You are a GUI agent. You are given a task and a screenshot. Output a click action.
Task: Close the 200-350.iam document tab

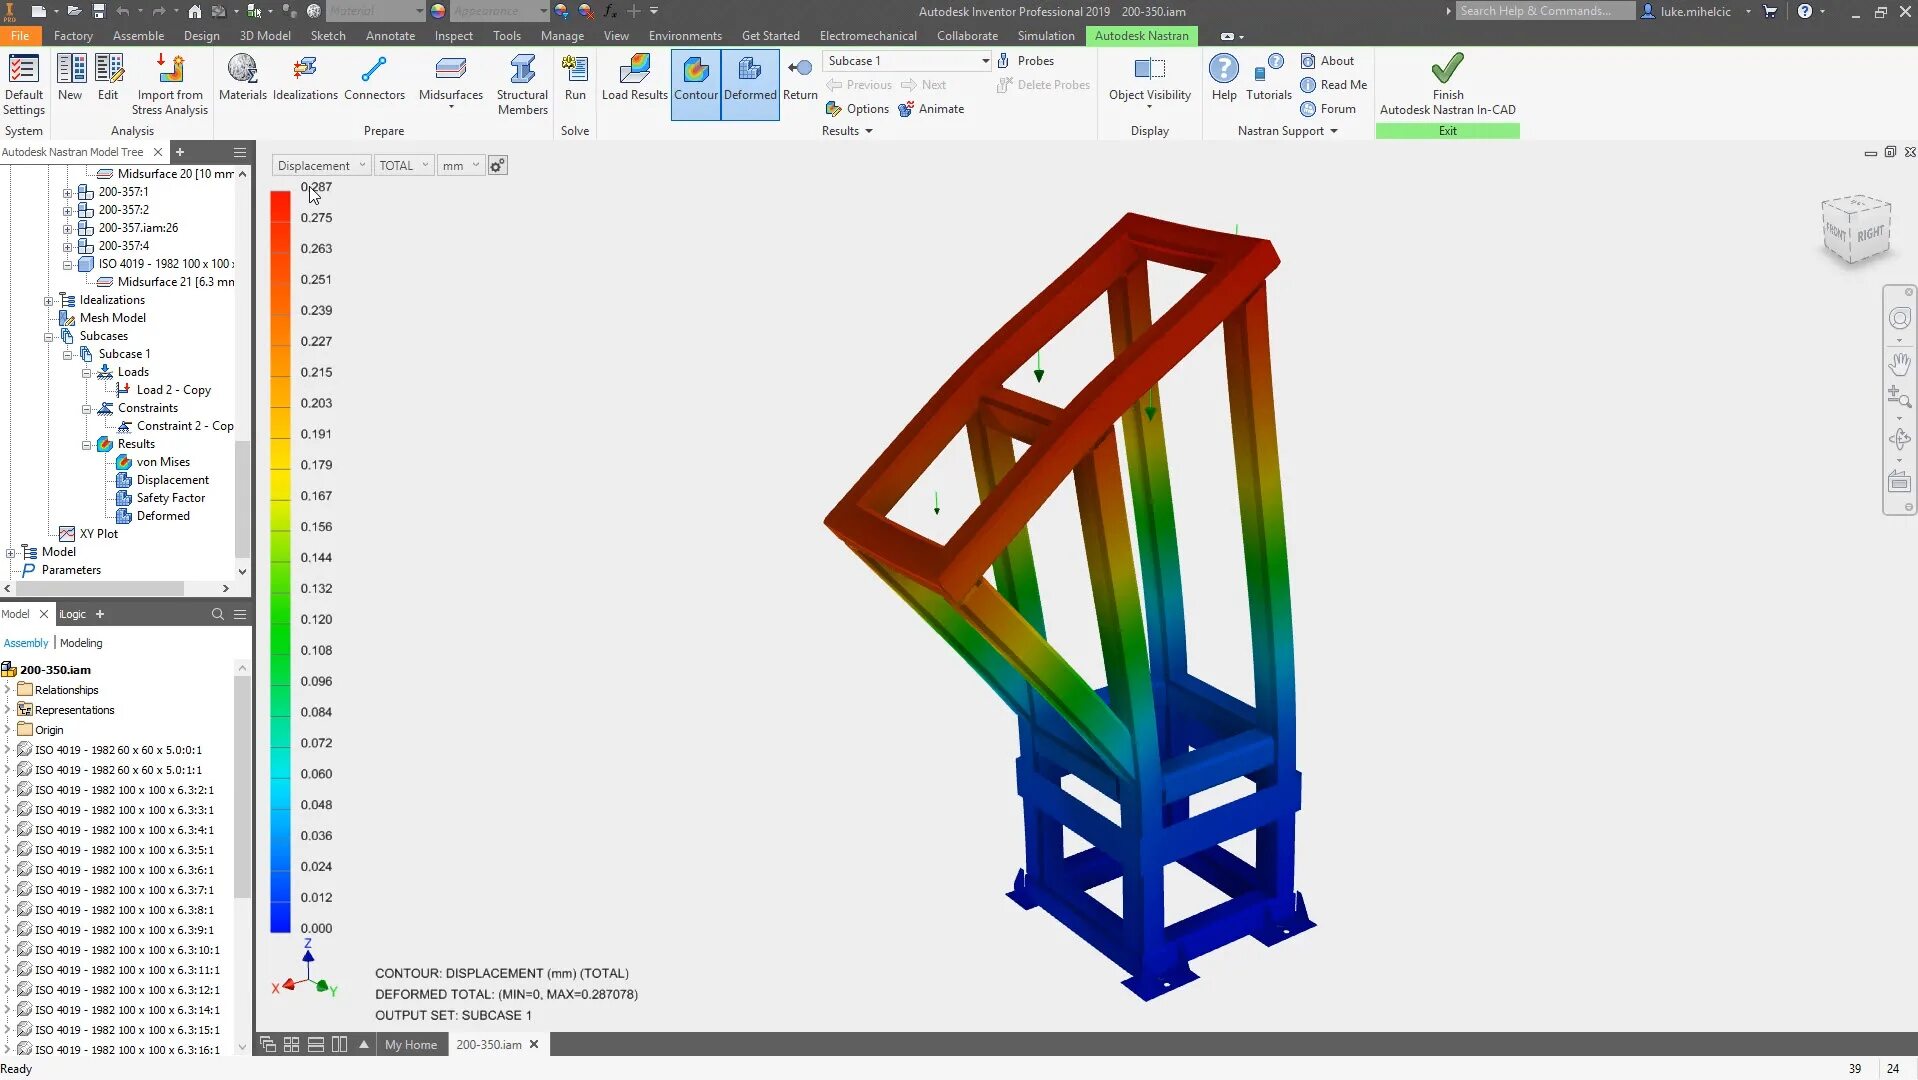(534, 1044)
